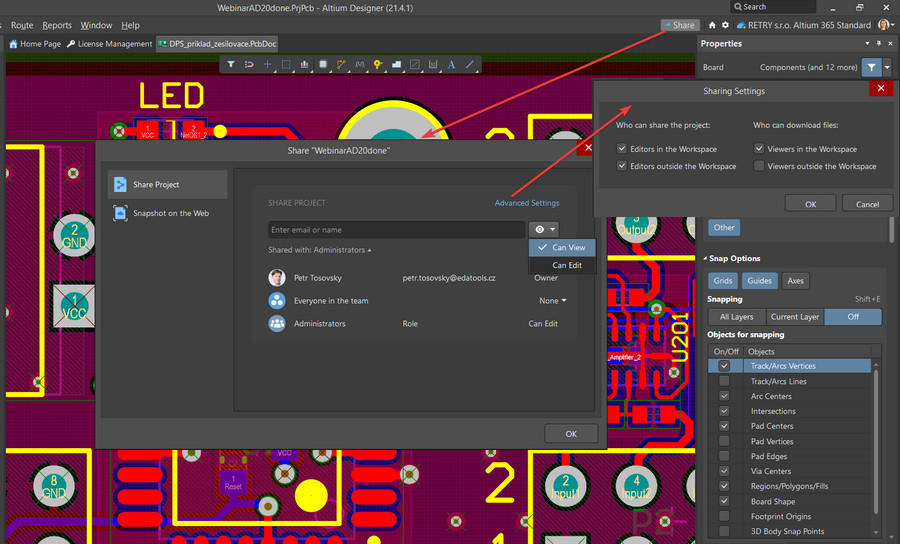The height and width of the screenshot is (544, 900).
Task: Switch to the Home Page tab
Action: (x=35, y=44)
